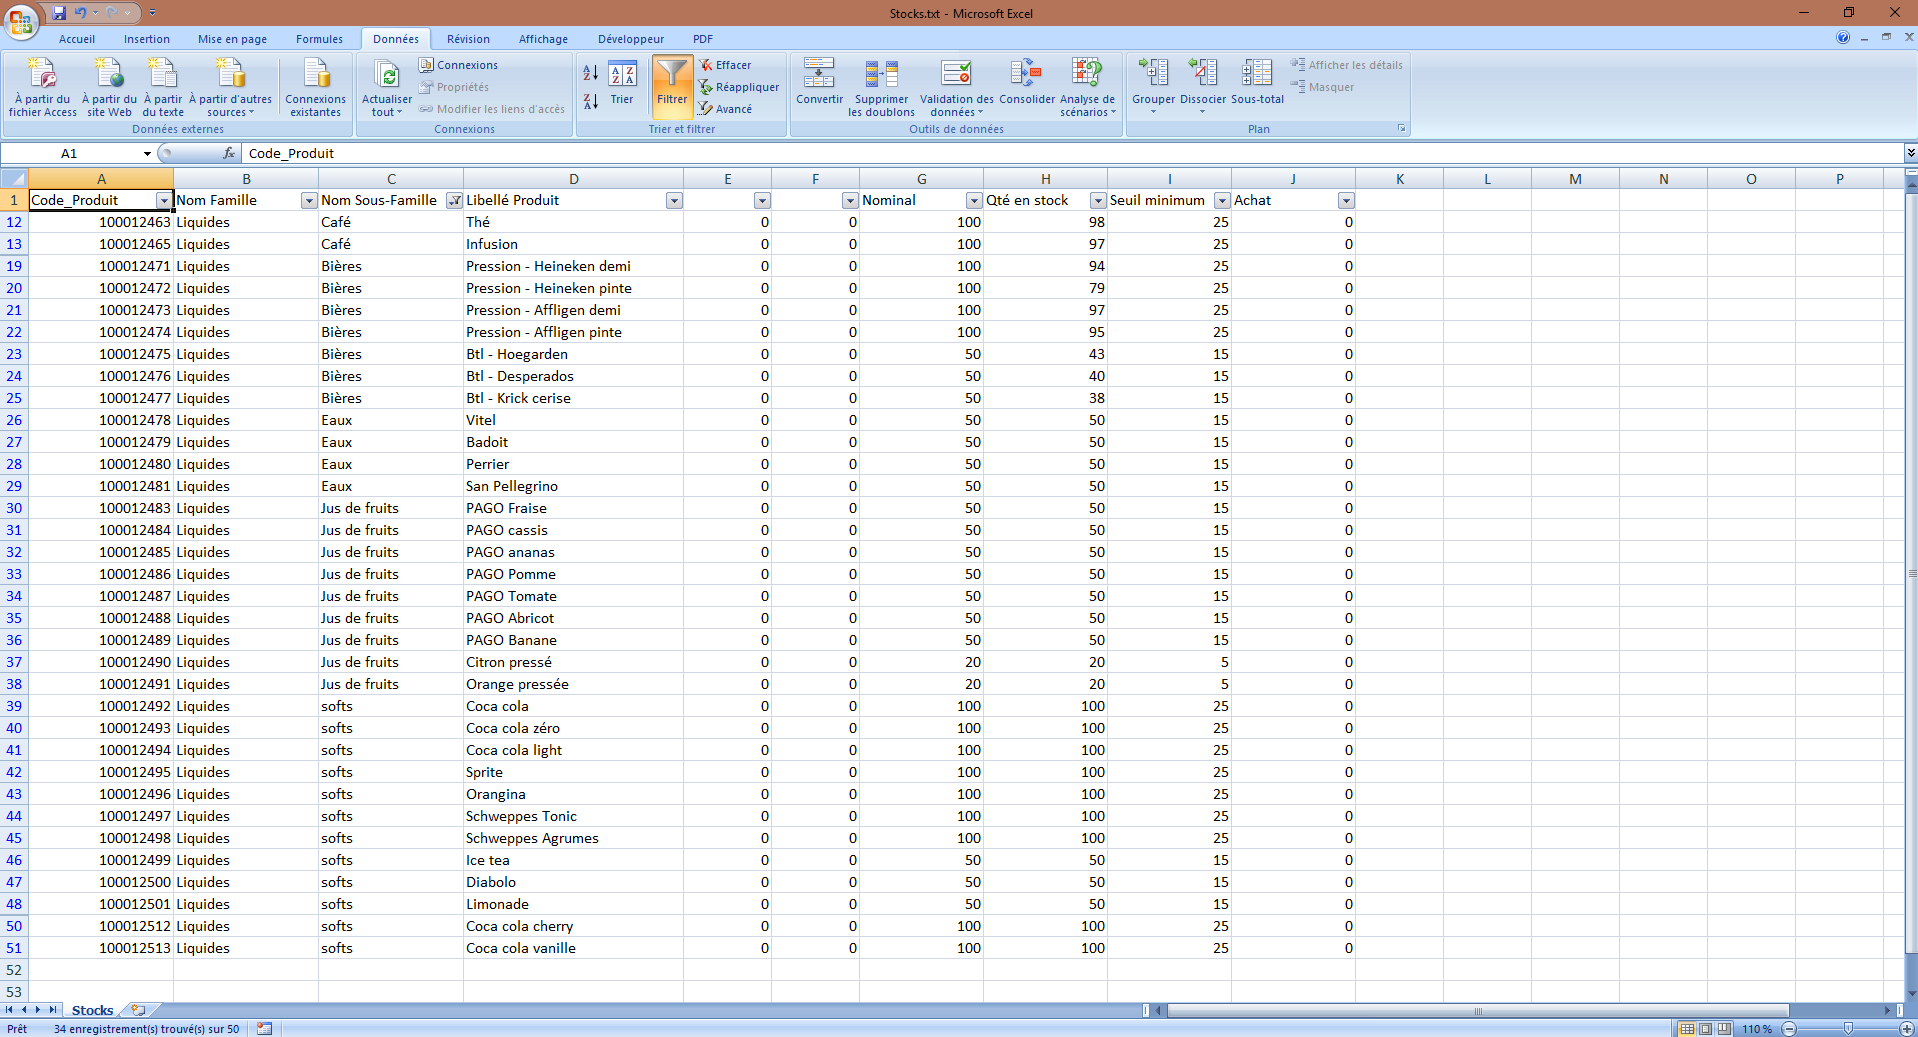Open the Développeur tab

coord(631,39)
